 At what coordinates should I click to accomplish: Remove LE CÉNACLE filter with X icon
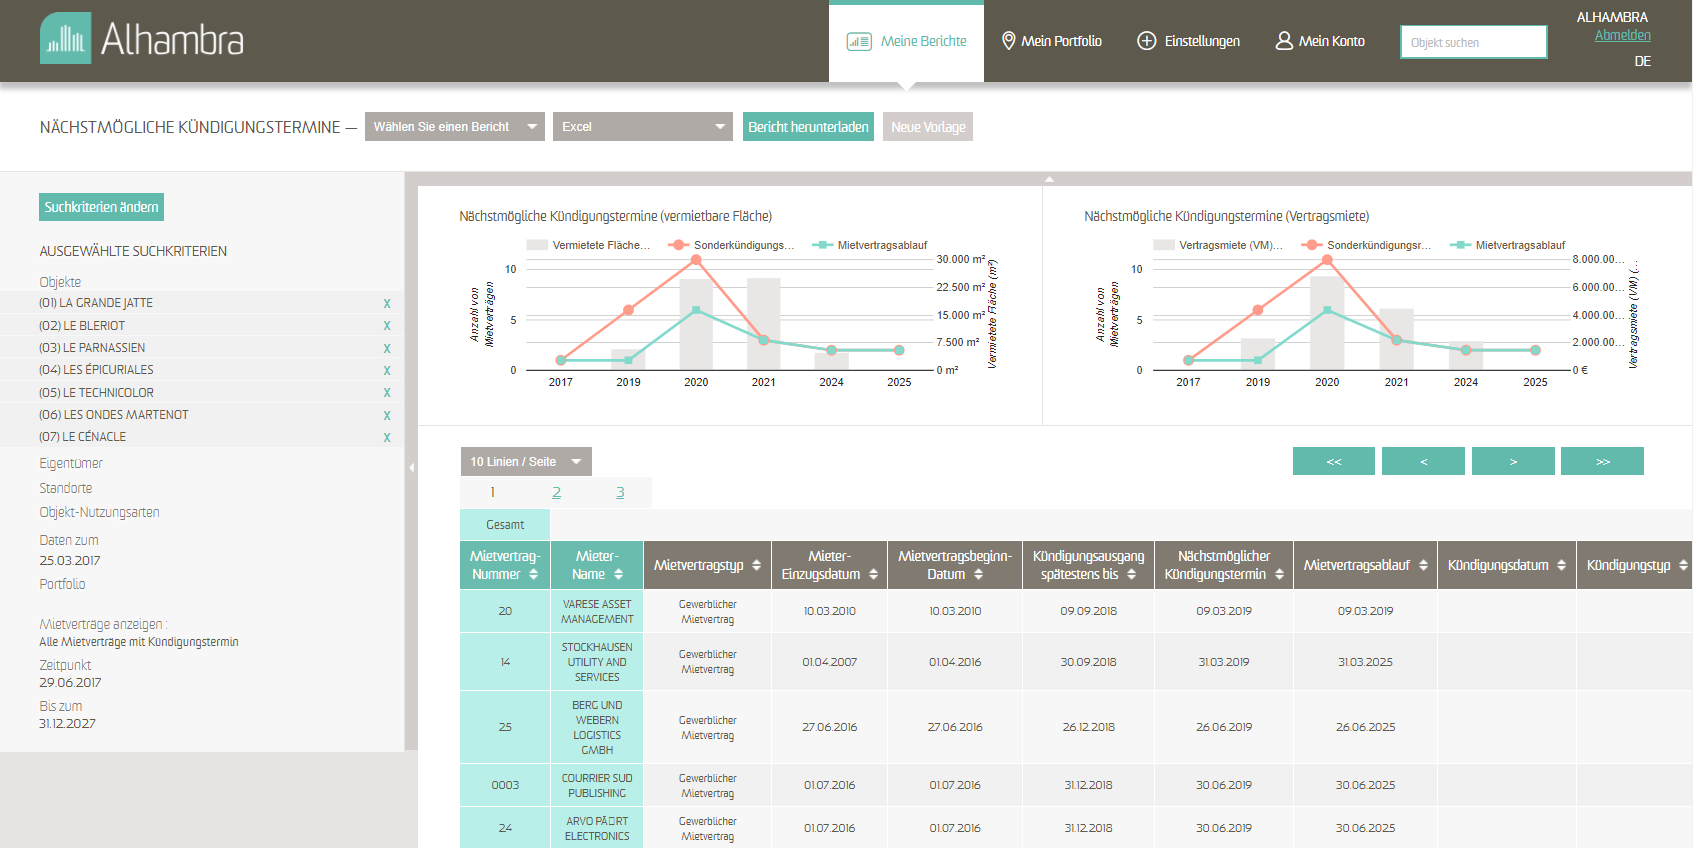[387, 438]
